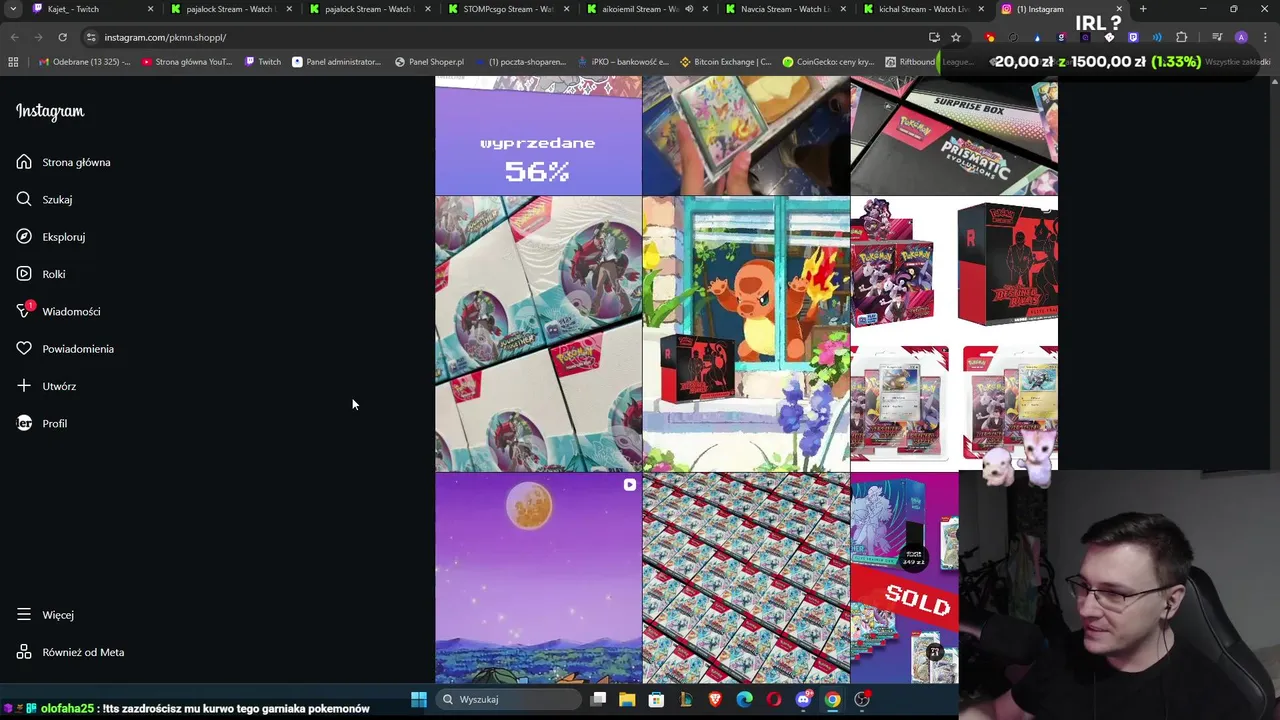Open Twitch bookmark
This screenshot has height=720, width=1280.
click(x=263, y=62)
